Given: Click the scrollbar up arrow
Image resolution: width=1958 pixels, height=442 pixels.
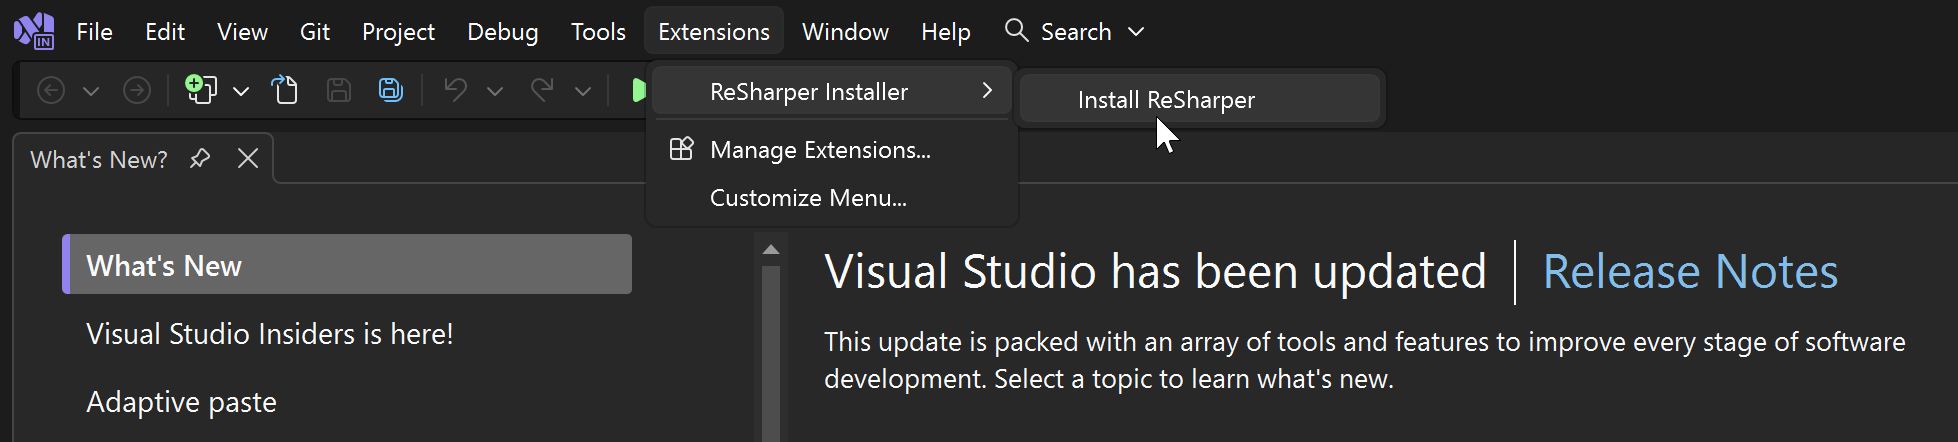Looking at the screenshot, I should point(771,249).
